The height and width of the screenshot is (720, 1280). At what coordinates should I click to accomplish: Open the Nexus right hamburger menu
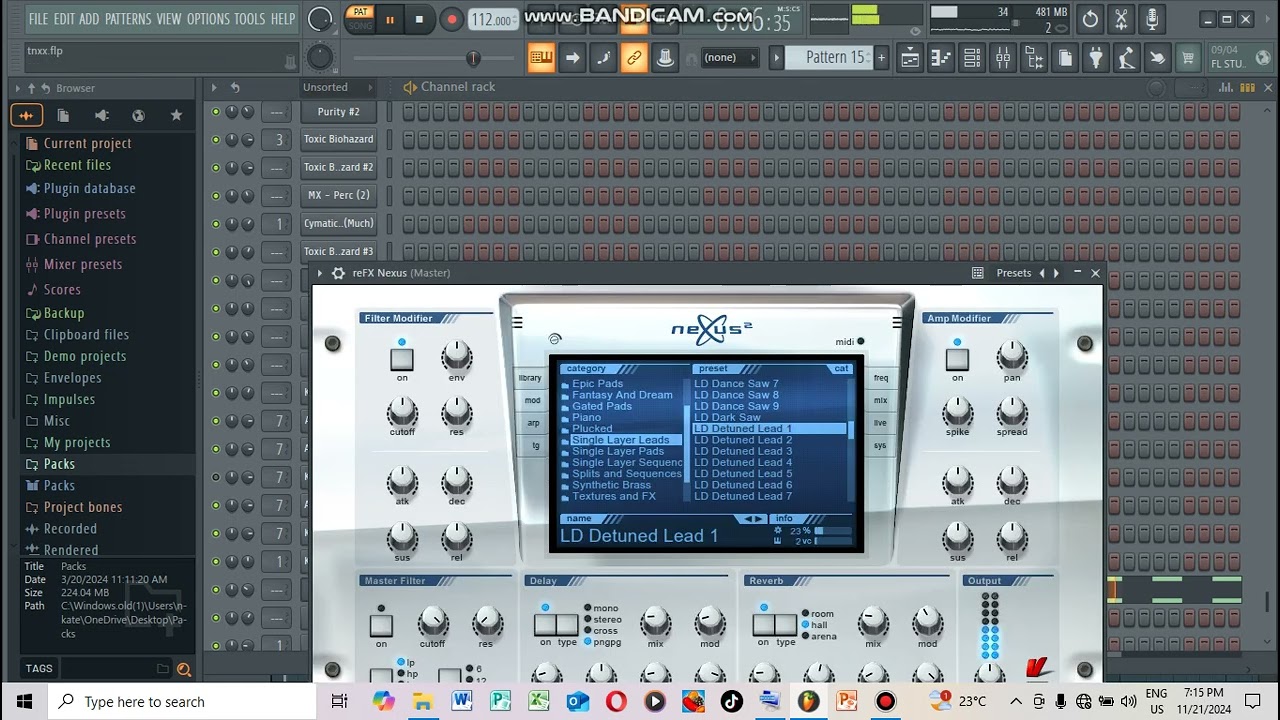(897, 322)
